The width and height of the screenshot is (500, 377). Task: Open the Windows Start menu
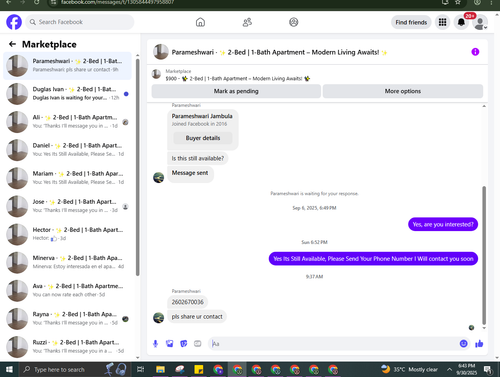[9, 369]
